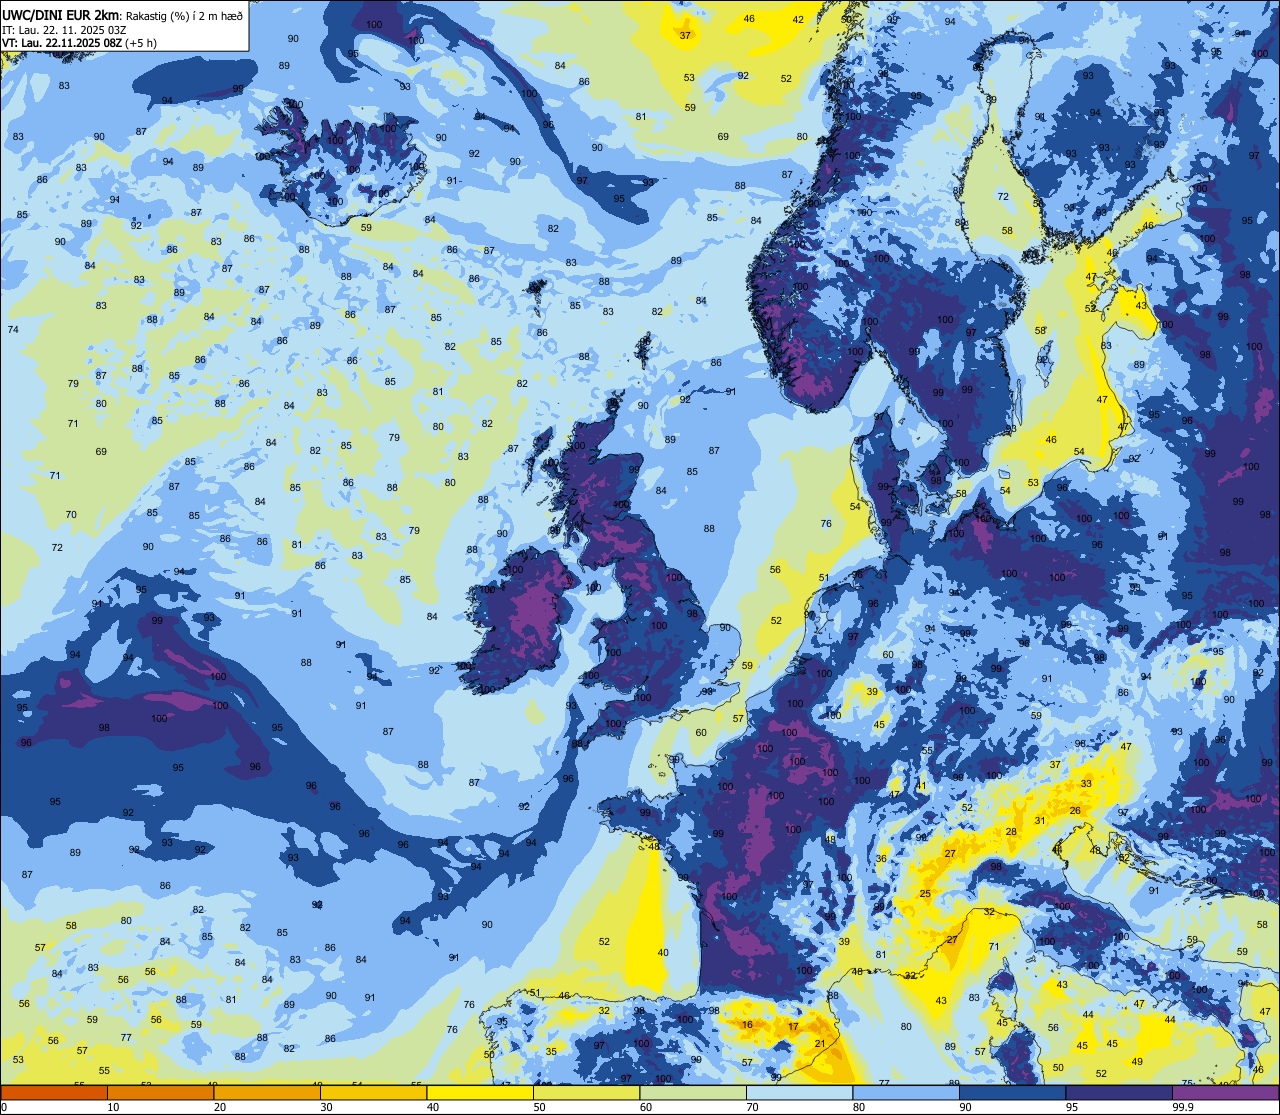Click the 20–30% amber legend segment

(266, 1093)
